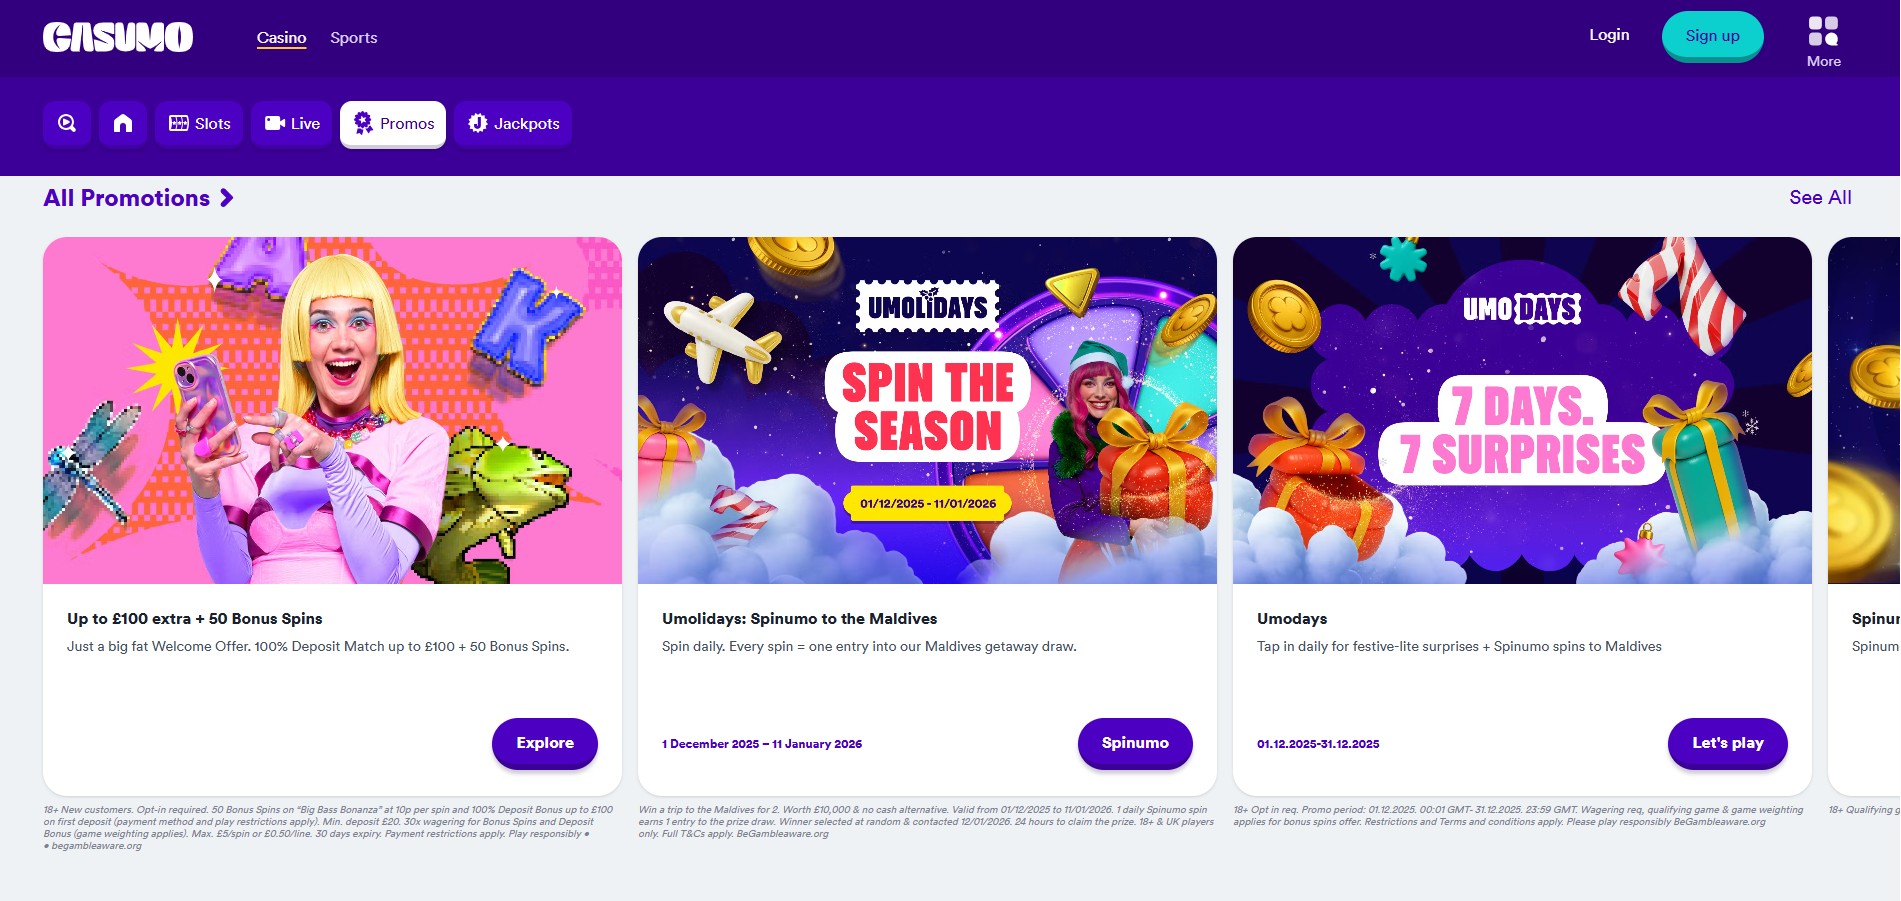This screenshot has height=901, width=1901.
Task: Switch to the Casino tab
Action: 281,38
